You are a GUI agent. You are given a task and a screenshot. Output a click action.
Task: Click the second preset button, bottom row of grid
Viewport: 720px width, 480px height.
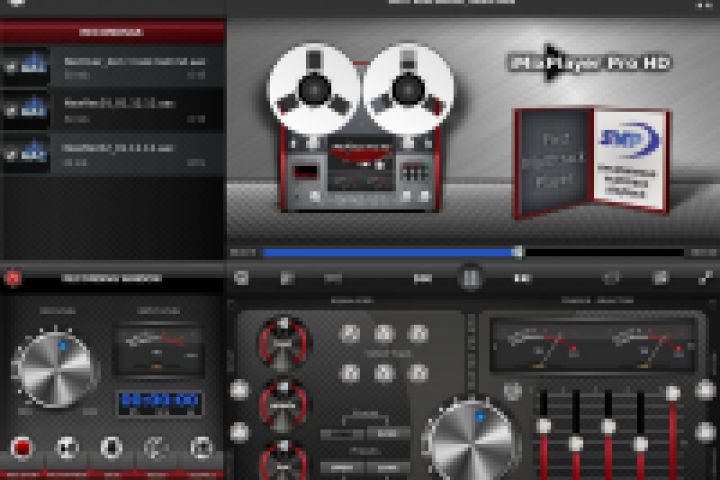click(384, 373)
